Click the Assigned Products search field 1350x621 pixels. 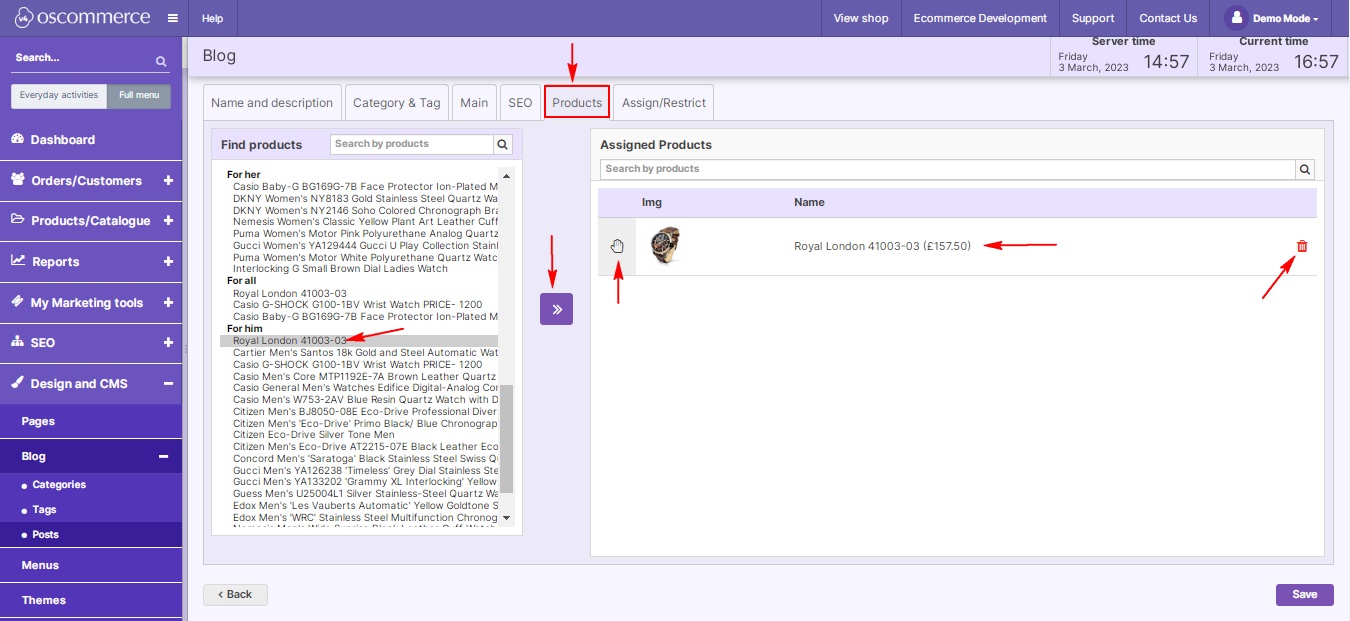[x=948, y=169]
